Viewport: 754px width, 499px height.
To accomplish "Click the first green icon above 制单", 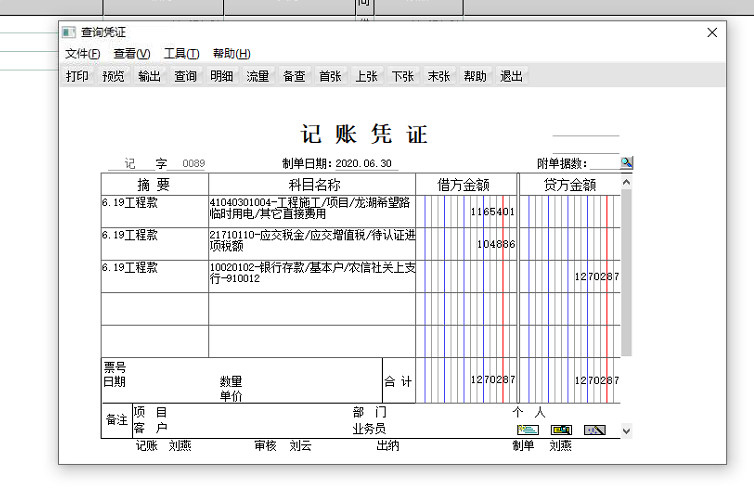I will (528, 430).
